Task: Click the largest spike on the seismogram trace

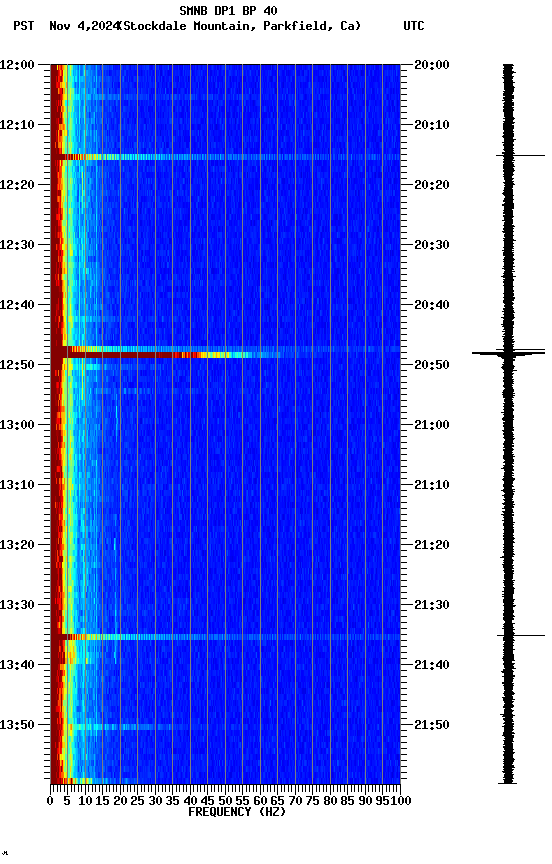Action: [x=508, y=353]
